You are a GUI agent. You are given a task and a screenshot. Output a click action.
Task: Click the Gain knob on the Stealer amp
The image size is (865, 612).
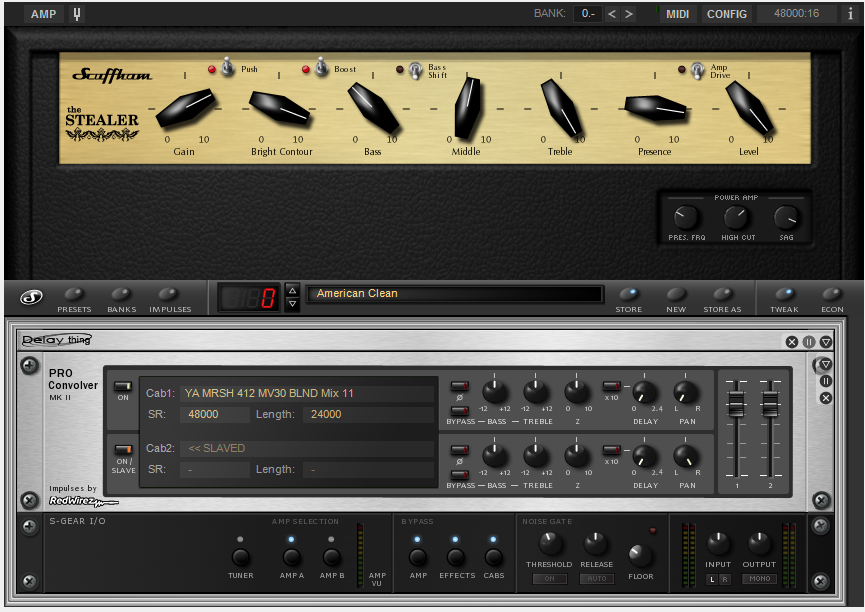[x=185, y=108]
